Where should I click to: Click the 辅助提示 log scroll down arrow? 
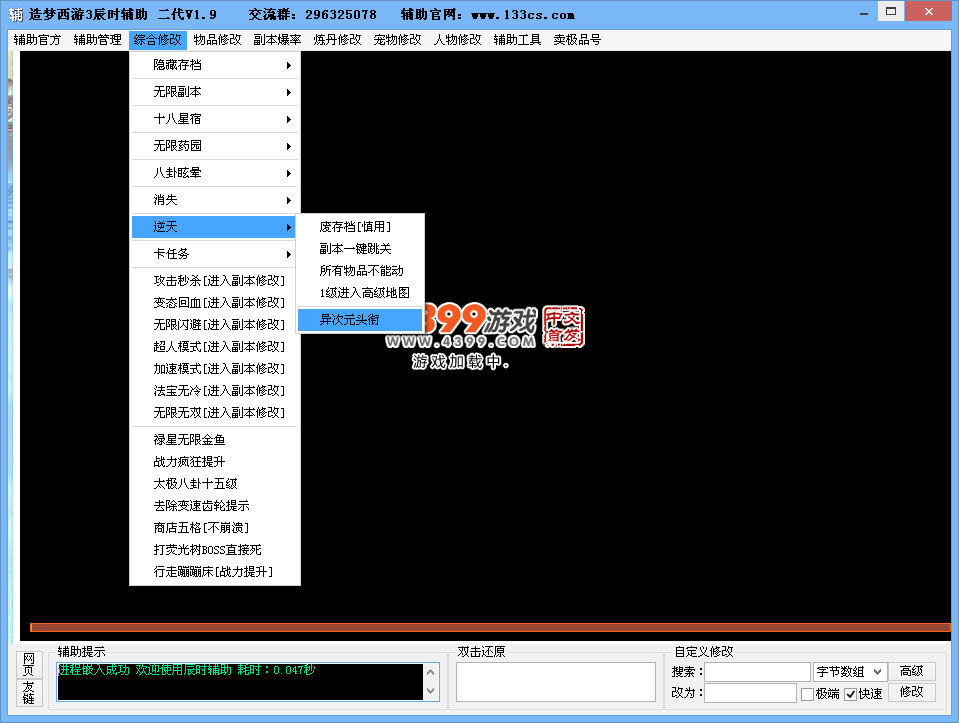coord(431,691)
